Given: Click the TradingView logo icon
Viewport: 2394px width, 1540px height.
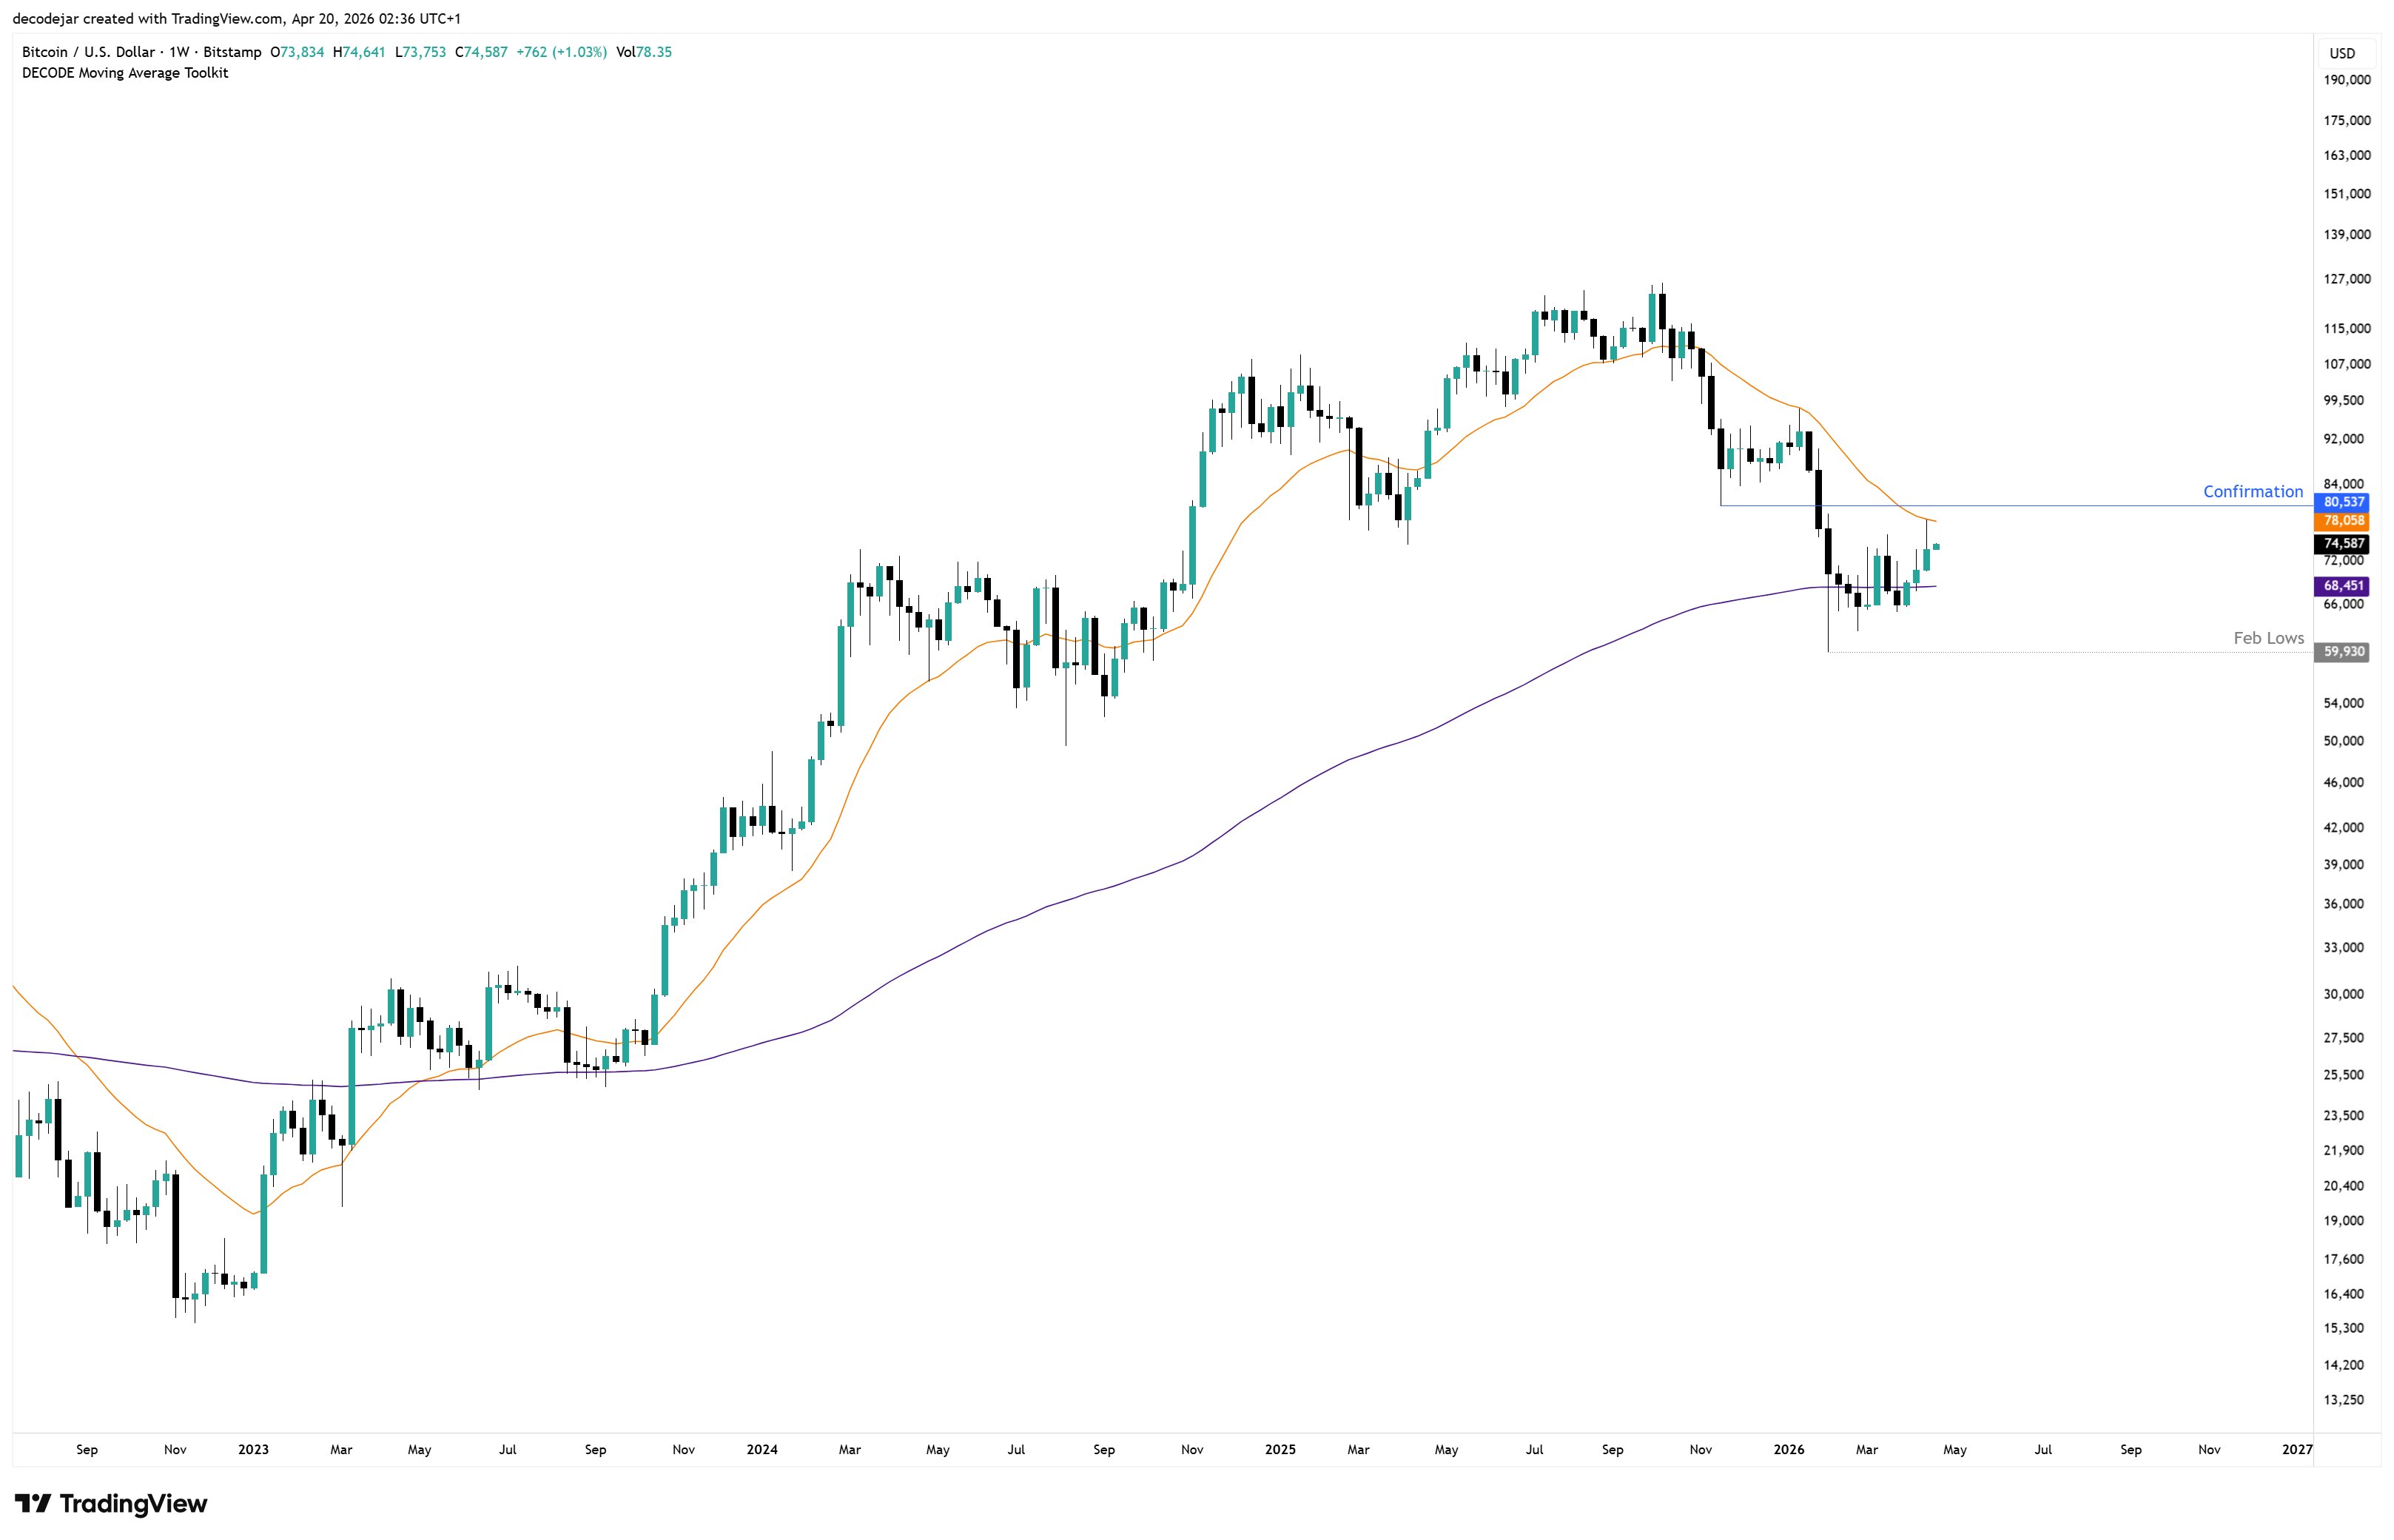Looking at the screenshot, I should coord(32,1504).
